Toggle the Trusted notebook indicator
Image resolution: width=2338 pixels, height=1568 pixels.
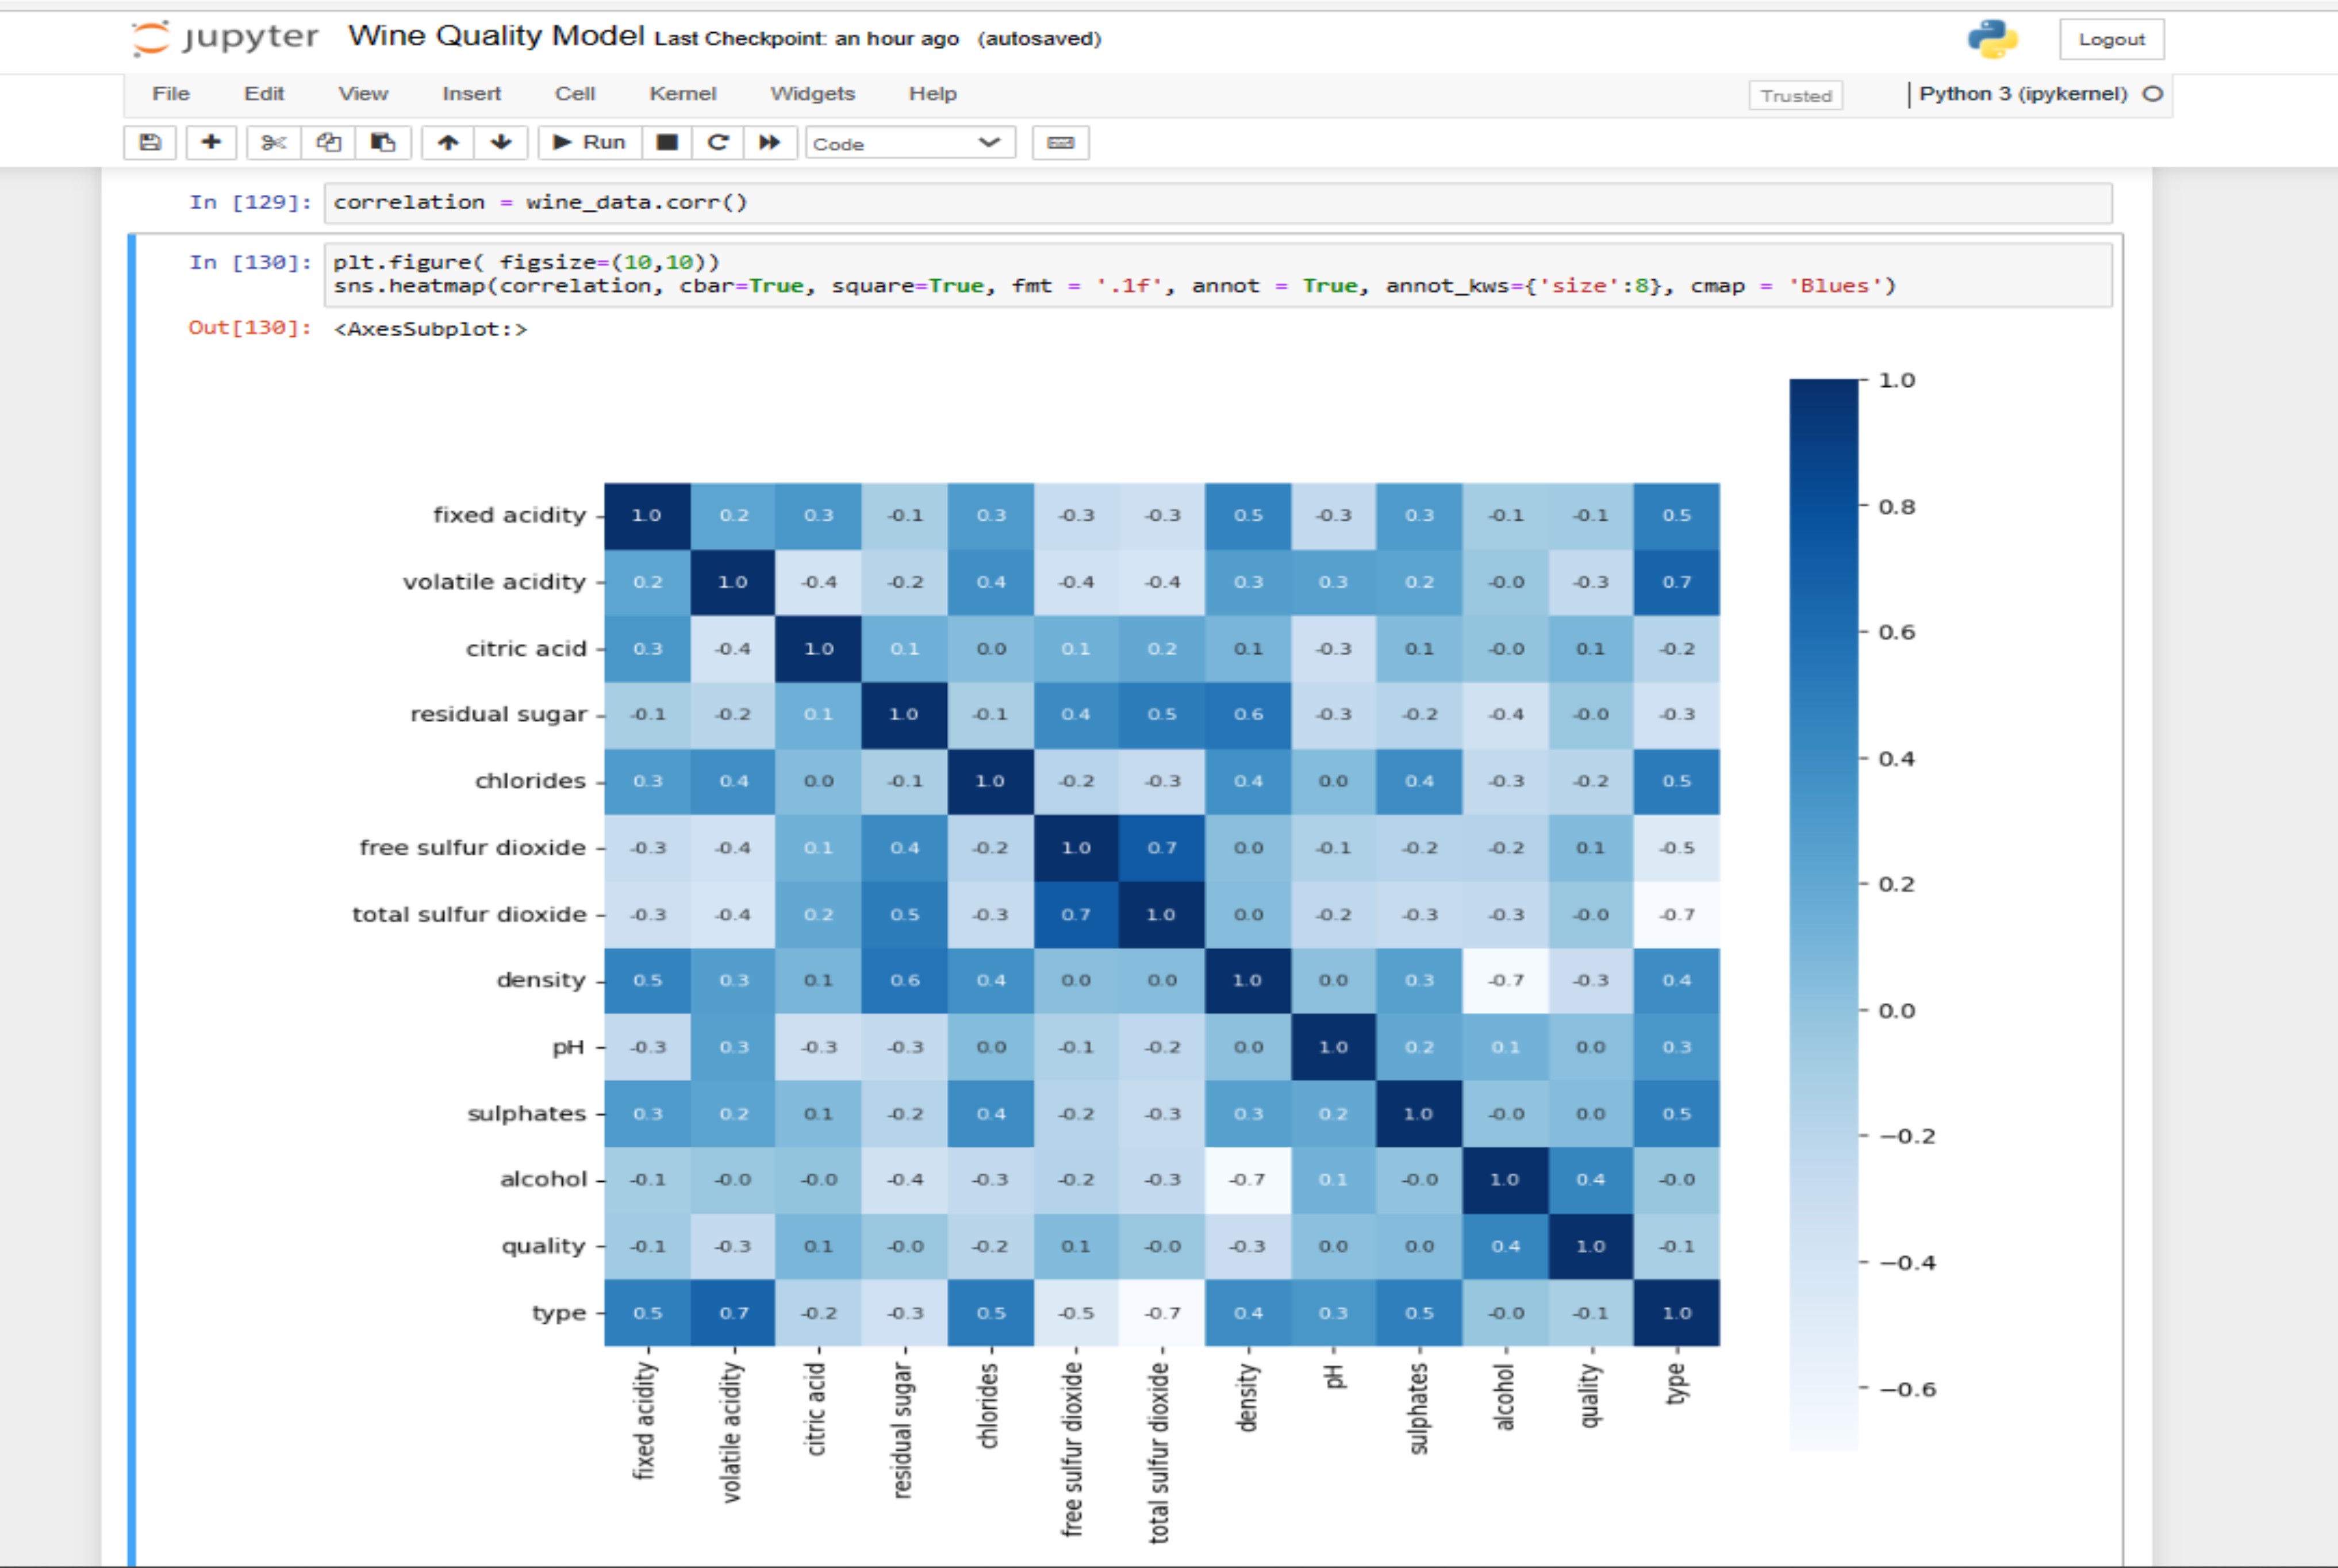(x=1796, y=96)
